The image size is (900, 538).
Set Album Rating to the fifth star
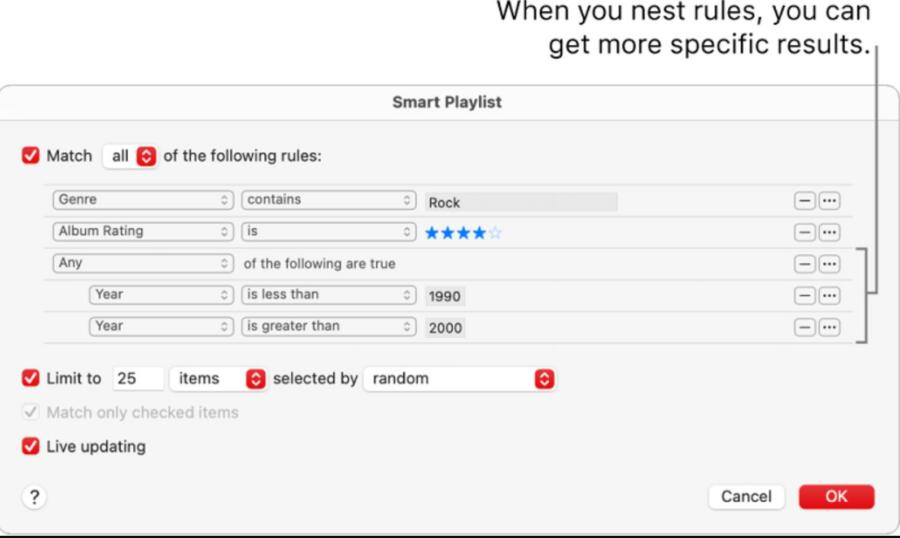click(495, 233)
